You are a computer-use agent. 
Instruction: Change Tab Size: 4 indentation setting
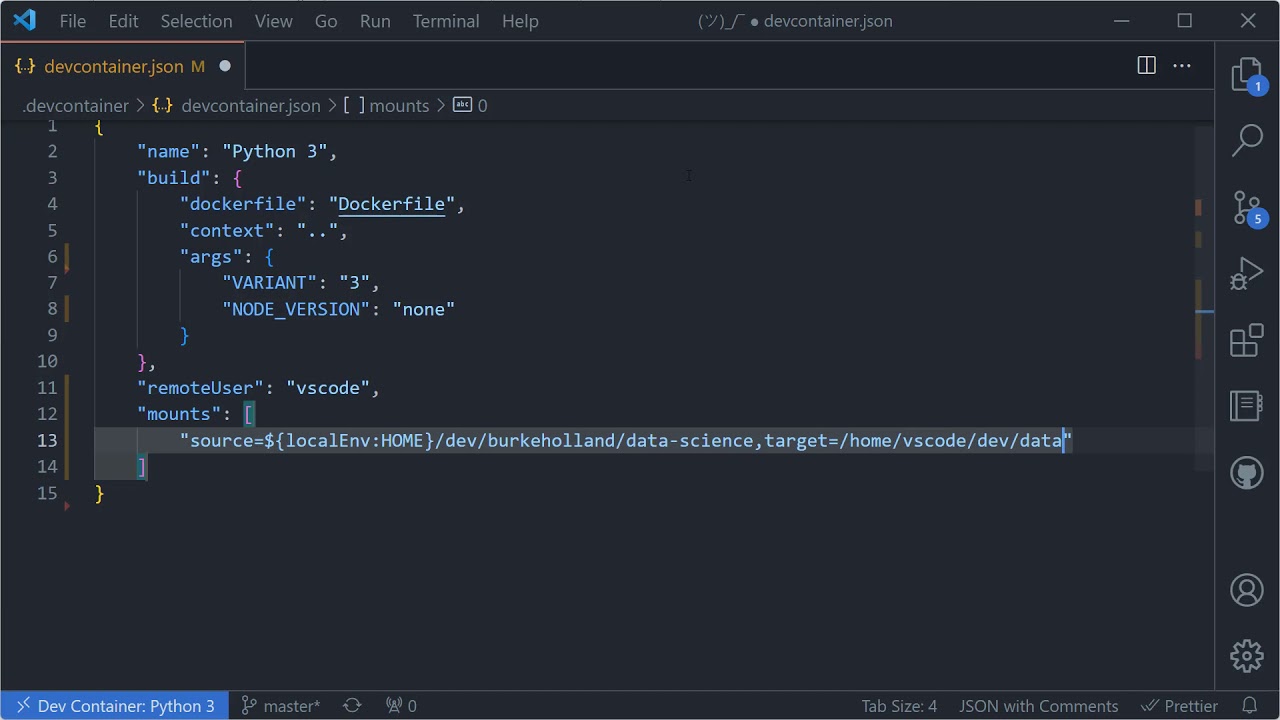899,706
